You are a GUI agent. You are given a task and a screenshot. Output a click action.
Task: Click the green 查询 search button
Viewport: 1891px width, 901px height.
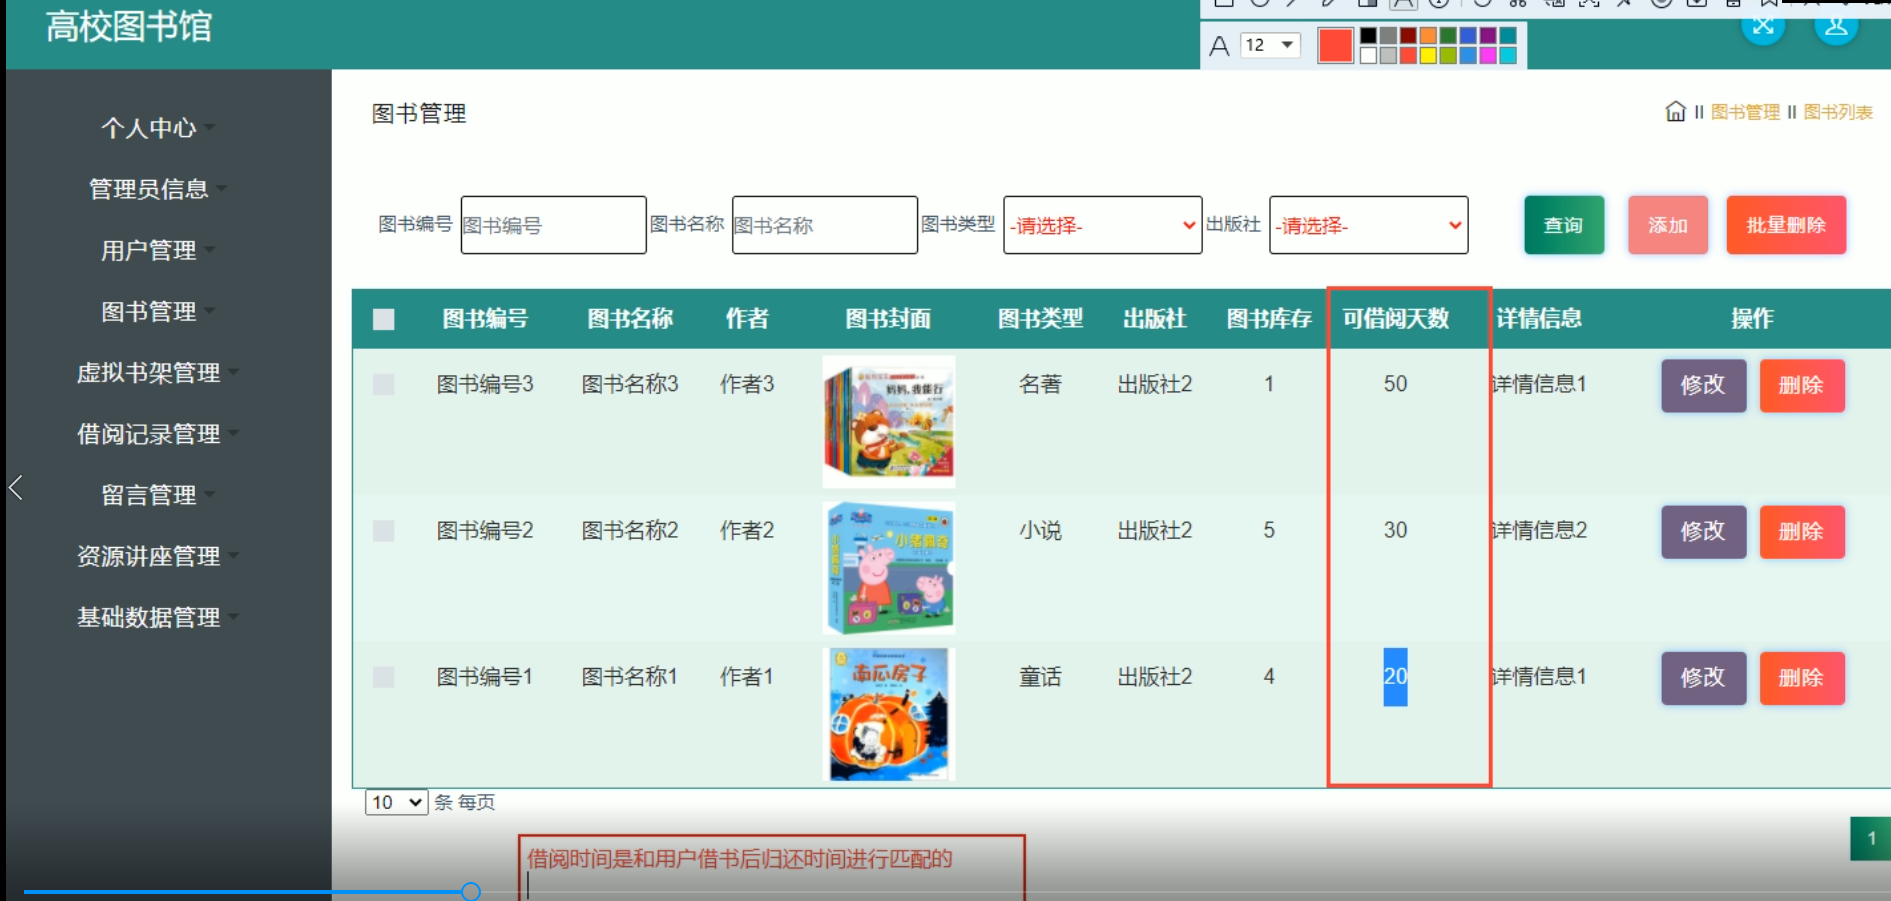1563,225
